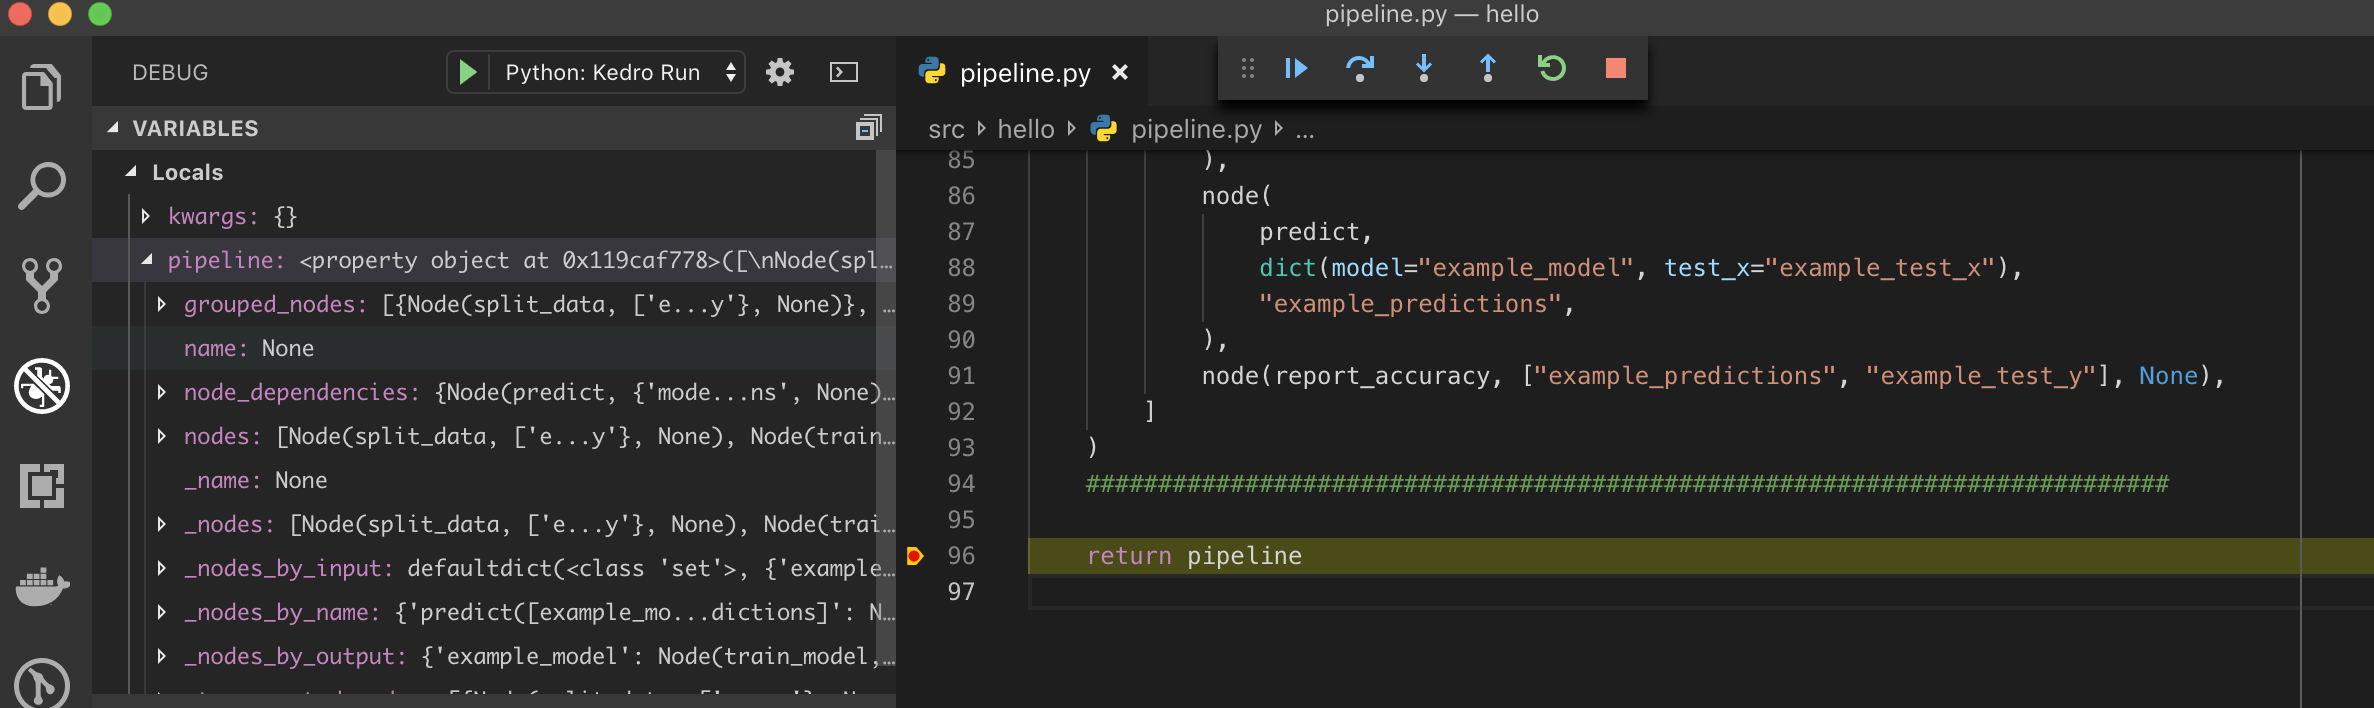Expand the grouped_nodes variable
This screenshot has width=2374, height=708.
(x=162, y=304)
